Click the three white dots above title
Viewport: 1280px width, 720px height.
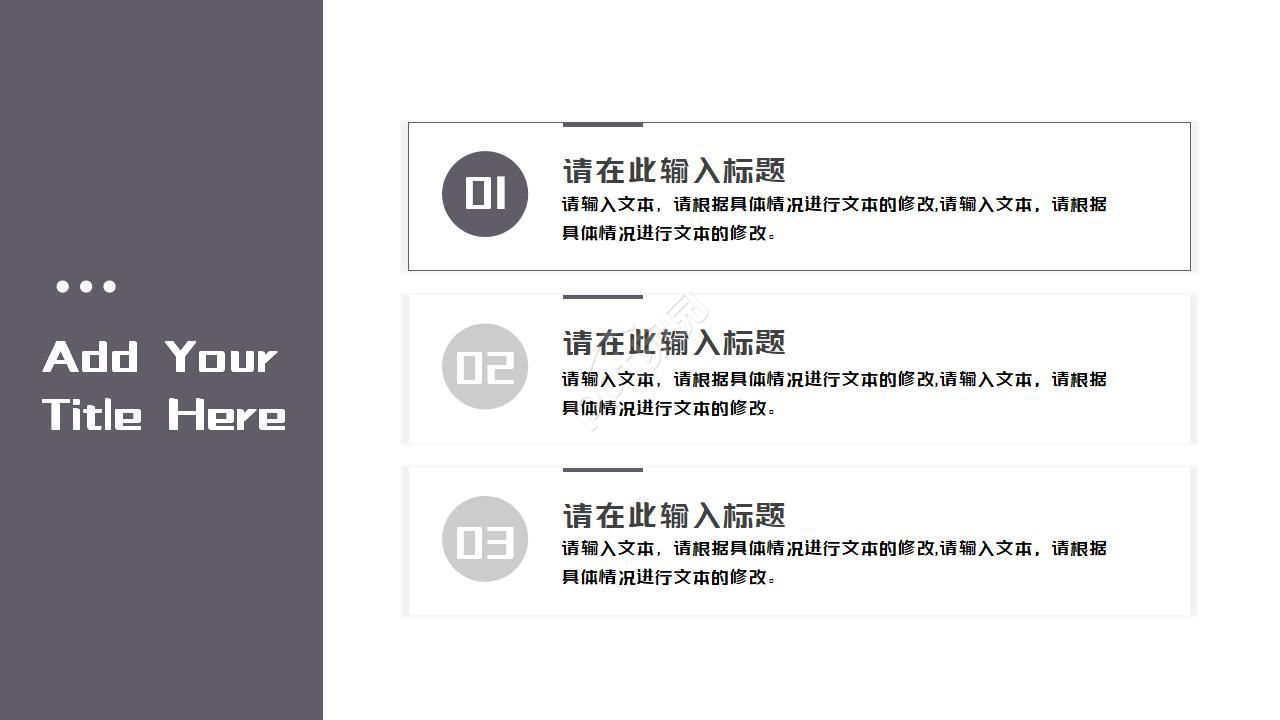point(86,287)
